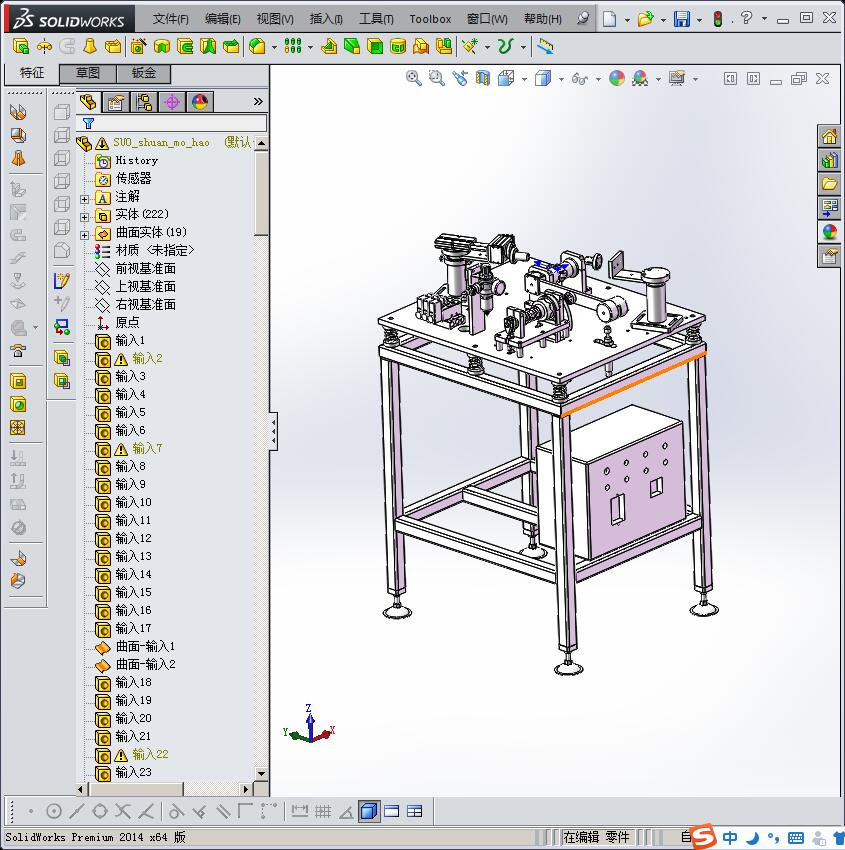Toggle the quadrant snap icon in bottom toolbar

pyautogui.click(x=100, y=812)
